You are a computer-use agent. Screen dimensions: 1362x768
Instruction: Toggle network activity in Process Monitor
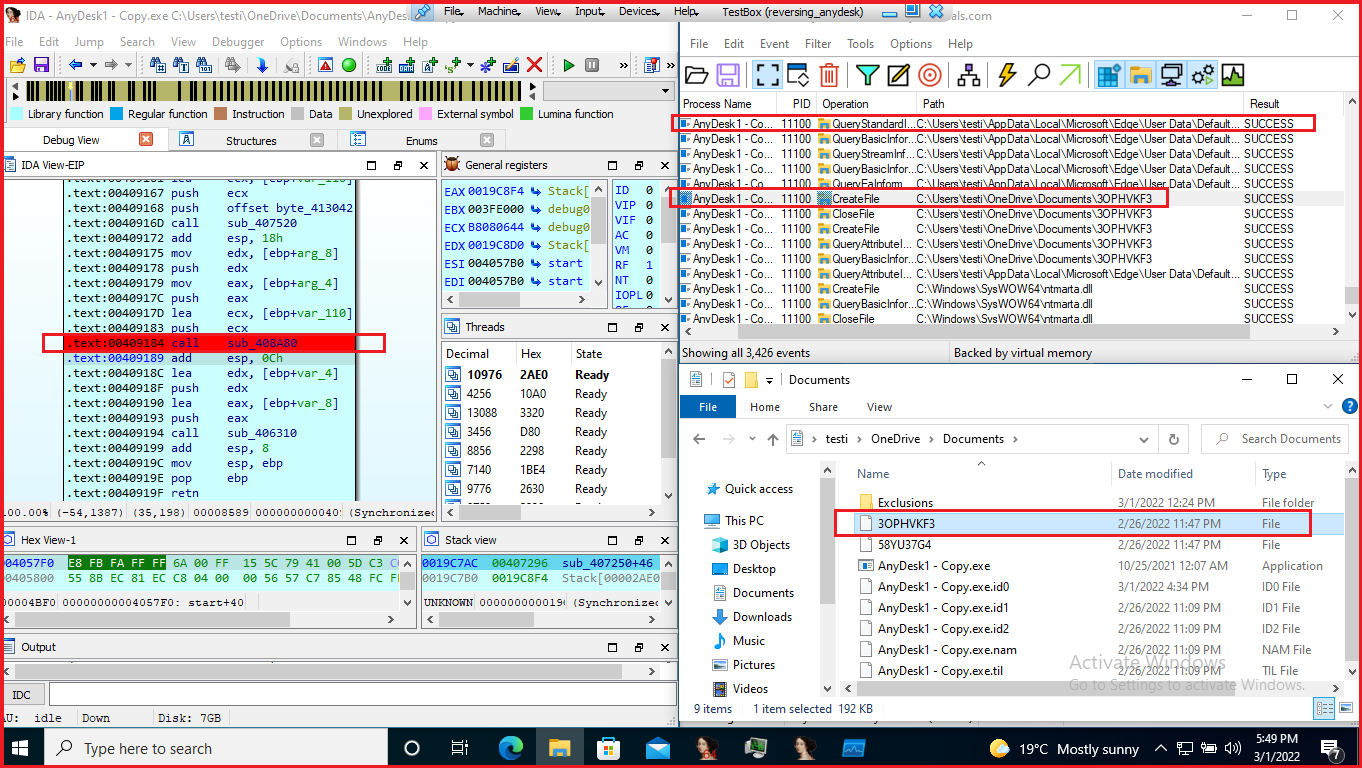[x=1171, y=75]
